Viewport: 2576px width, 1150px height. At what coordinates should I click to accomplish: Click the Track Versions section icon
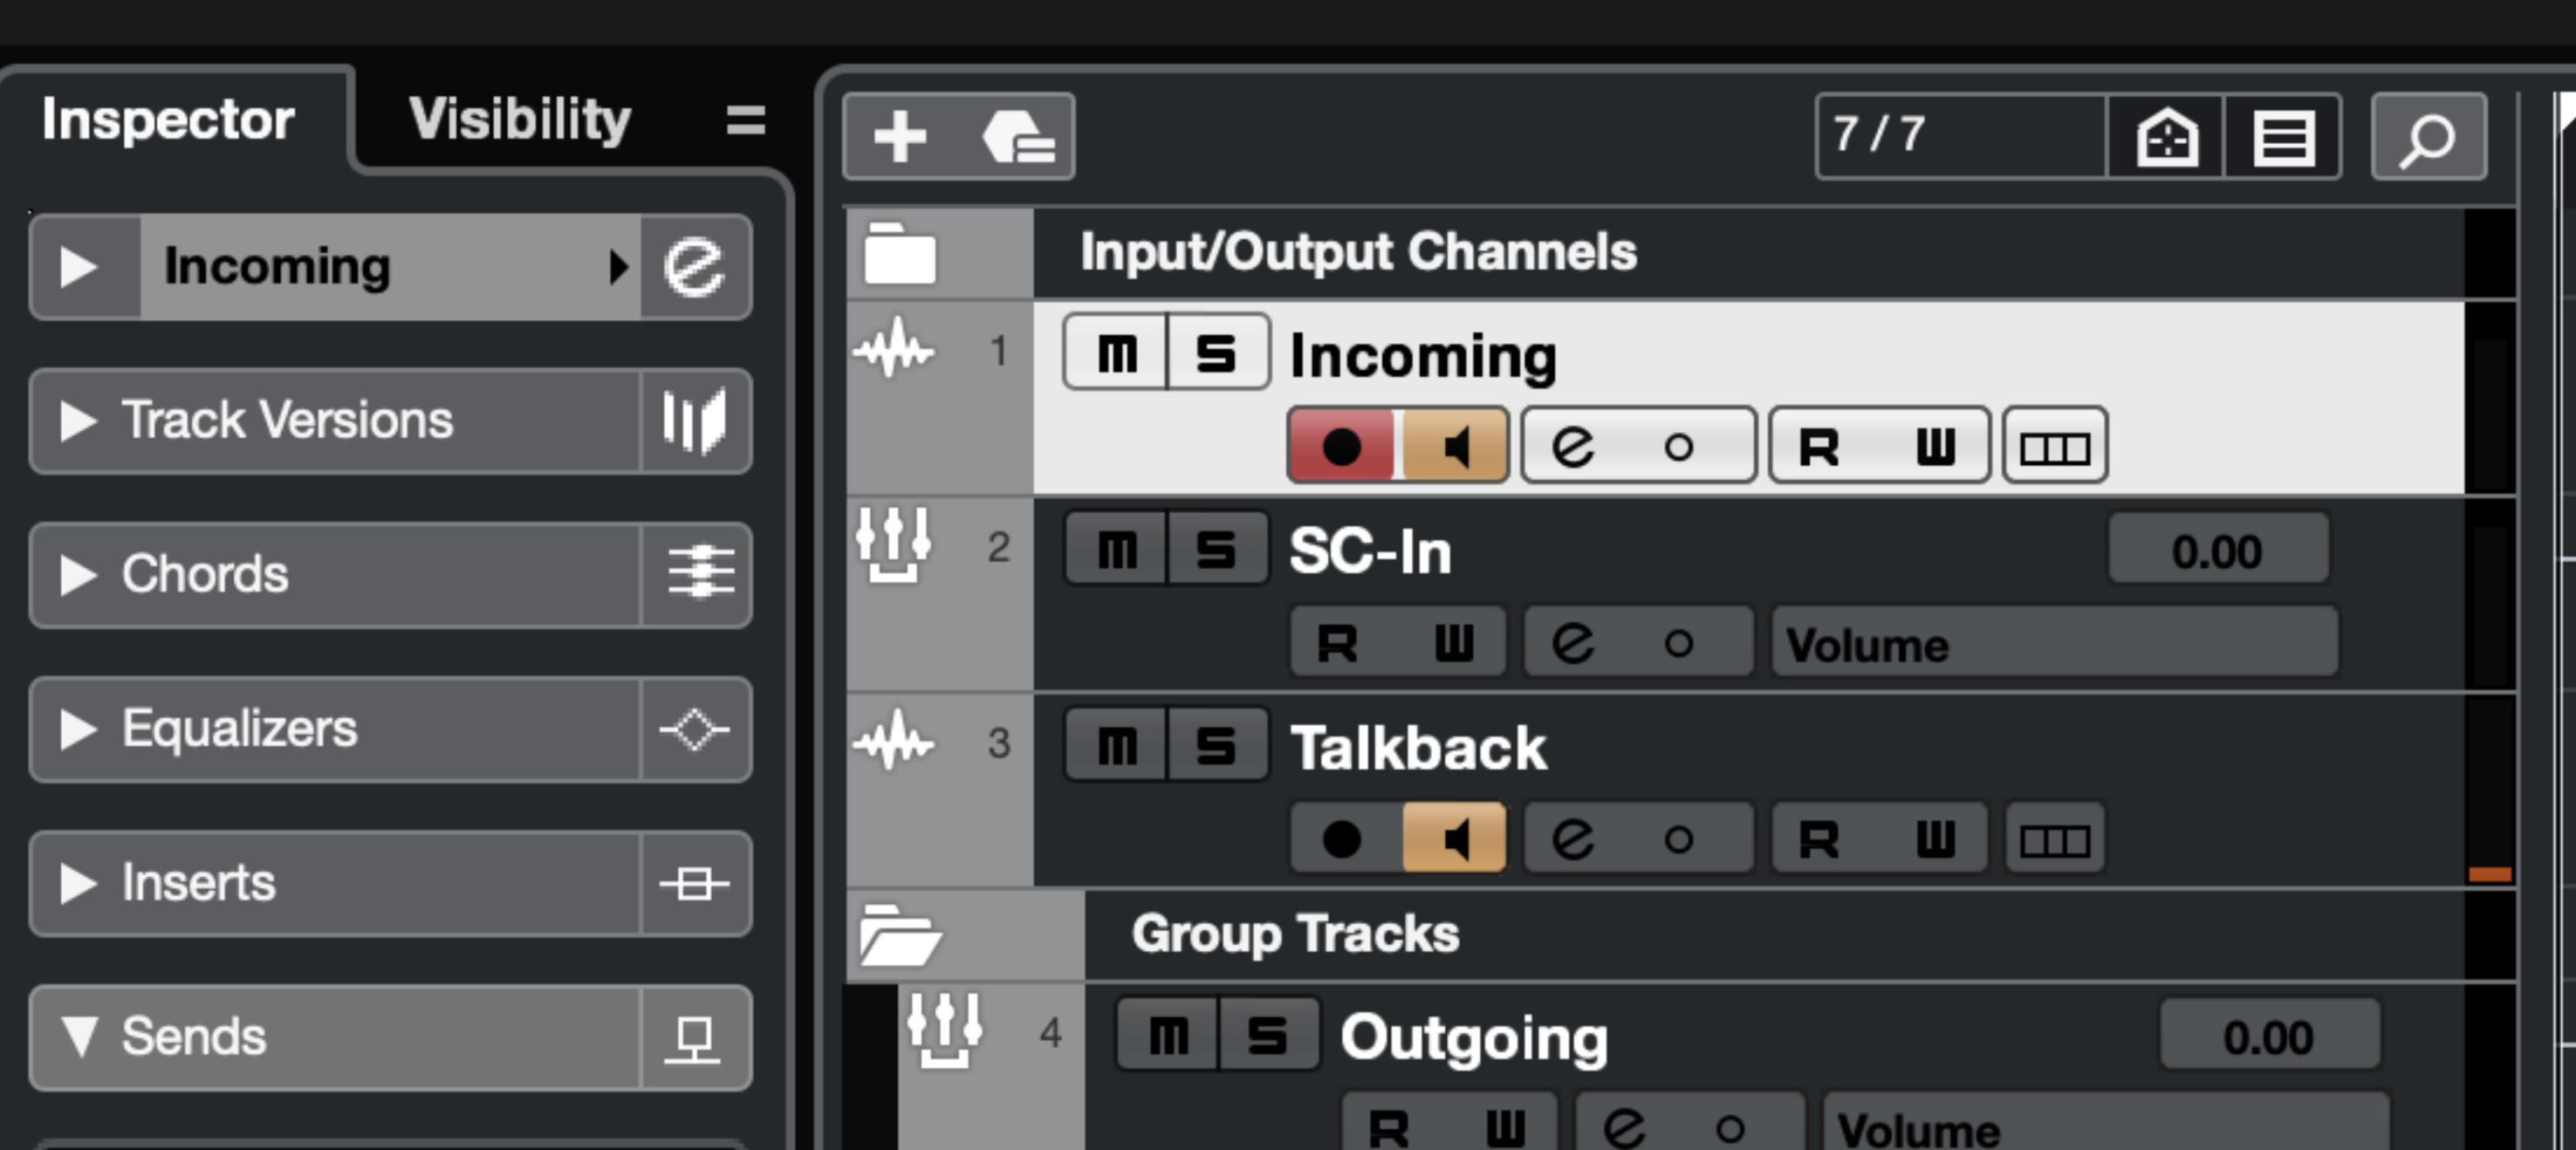tap(695, 421)
